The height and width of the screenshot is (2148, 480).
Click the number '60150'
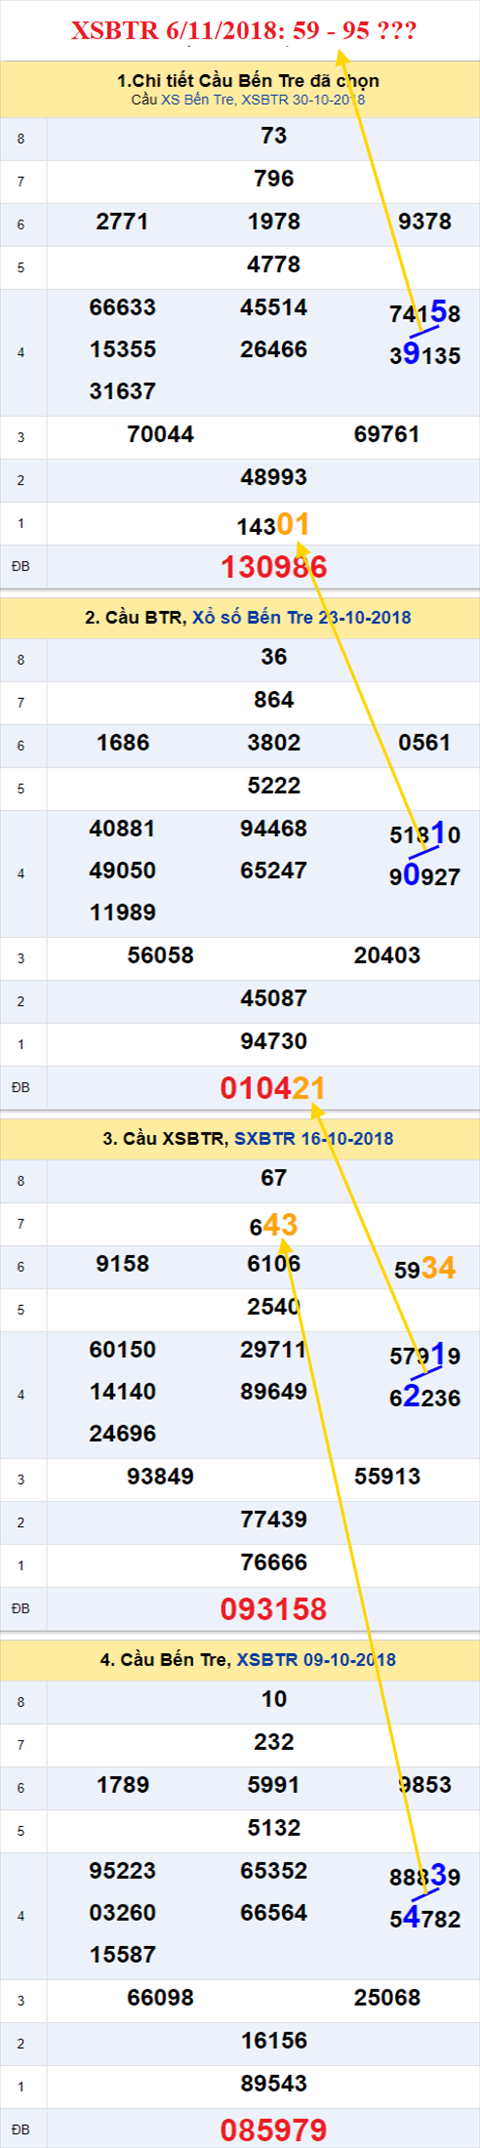point(122,1350)
